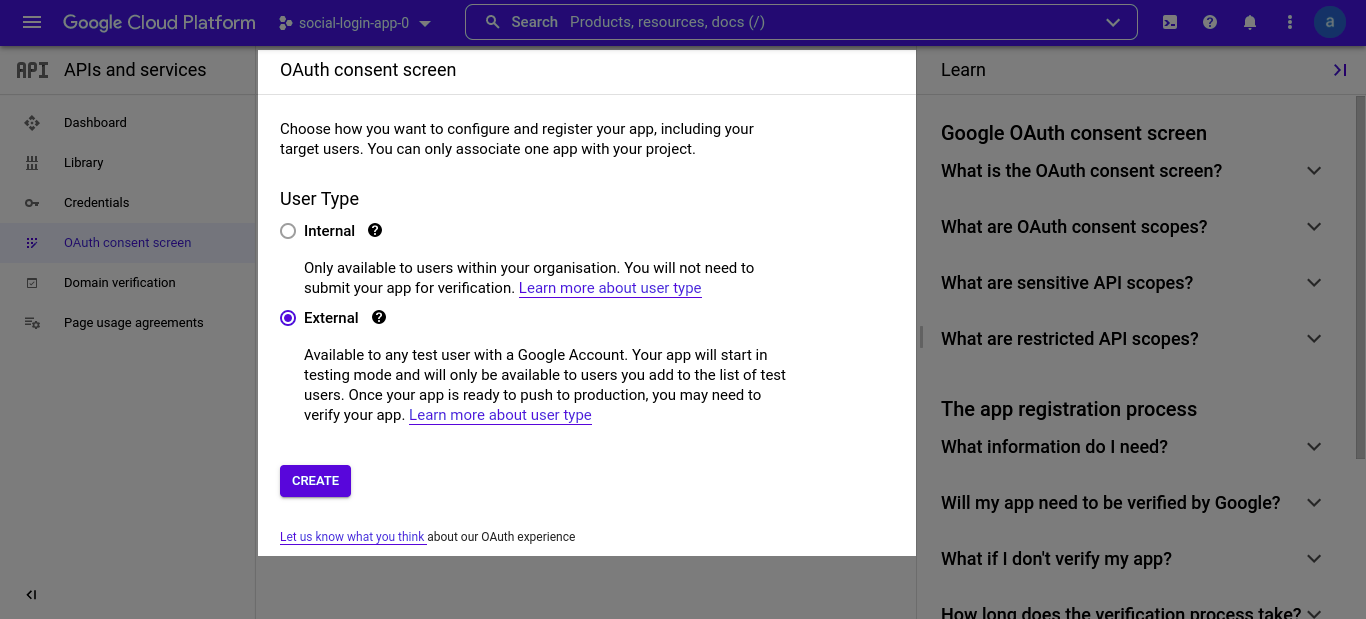The width and height of the screenshot is (1366, 619).
Task: Click the Library grid icon
Action: [32, 163]
